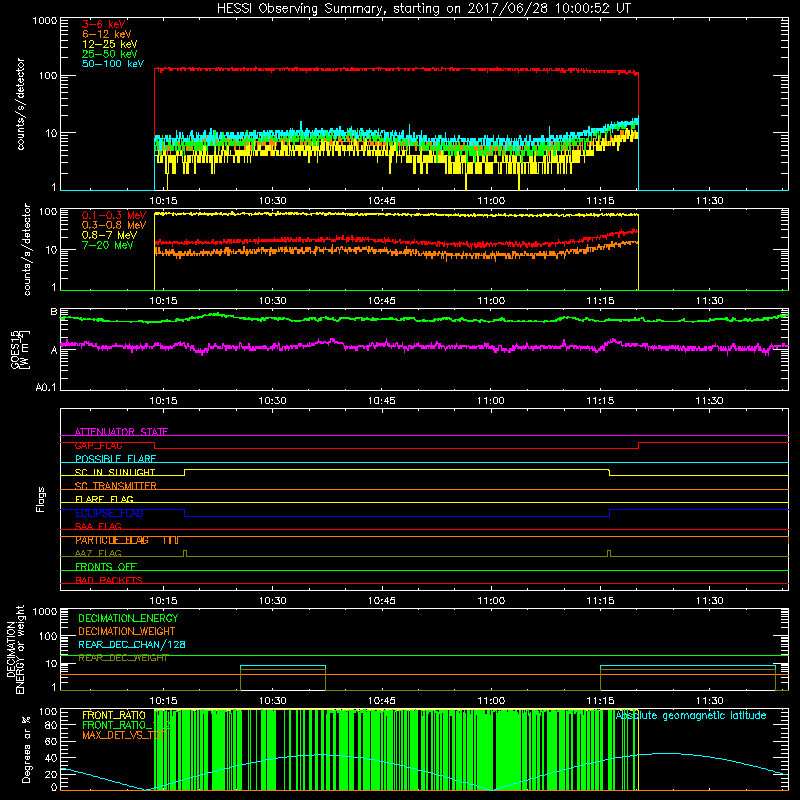Click the DECIMATION ENERGY or weight axis label
Viewport: 800px width, 800px height.
pos(15,649)
